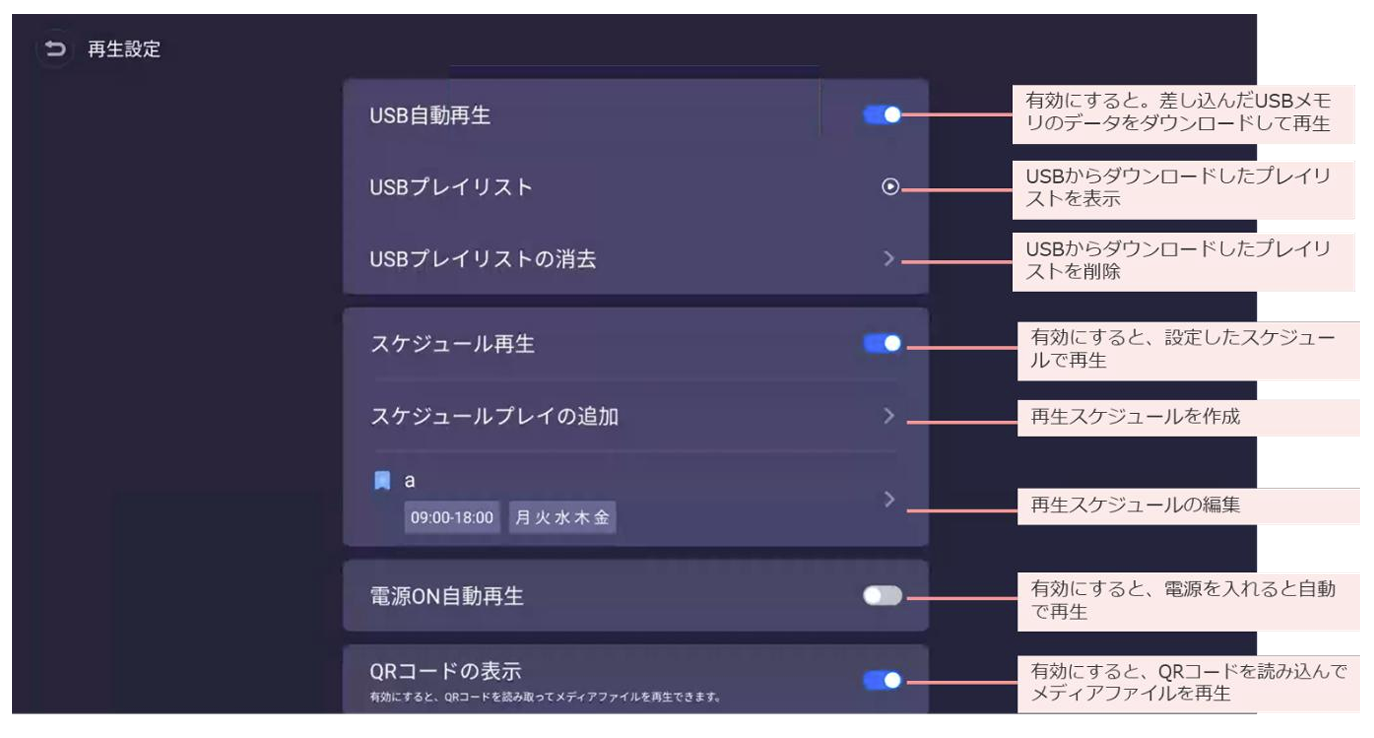1374x738 pixels.
Task: Click the USBプレイリスト play circle icon
Action: point(890,186)
